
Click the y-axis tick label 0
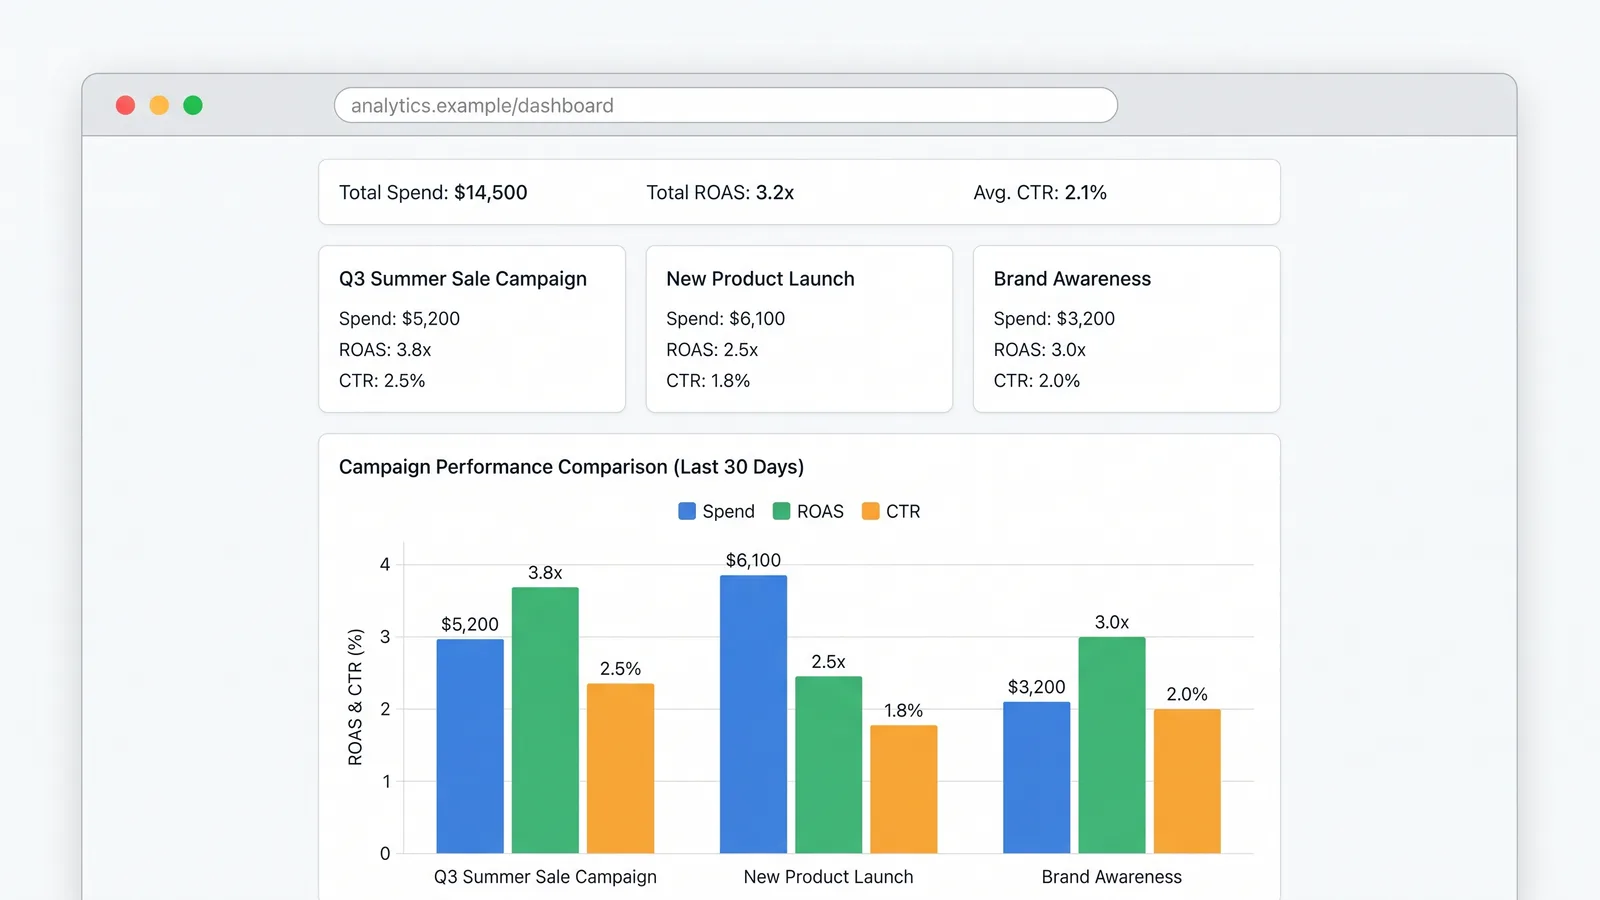[385, 853]
